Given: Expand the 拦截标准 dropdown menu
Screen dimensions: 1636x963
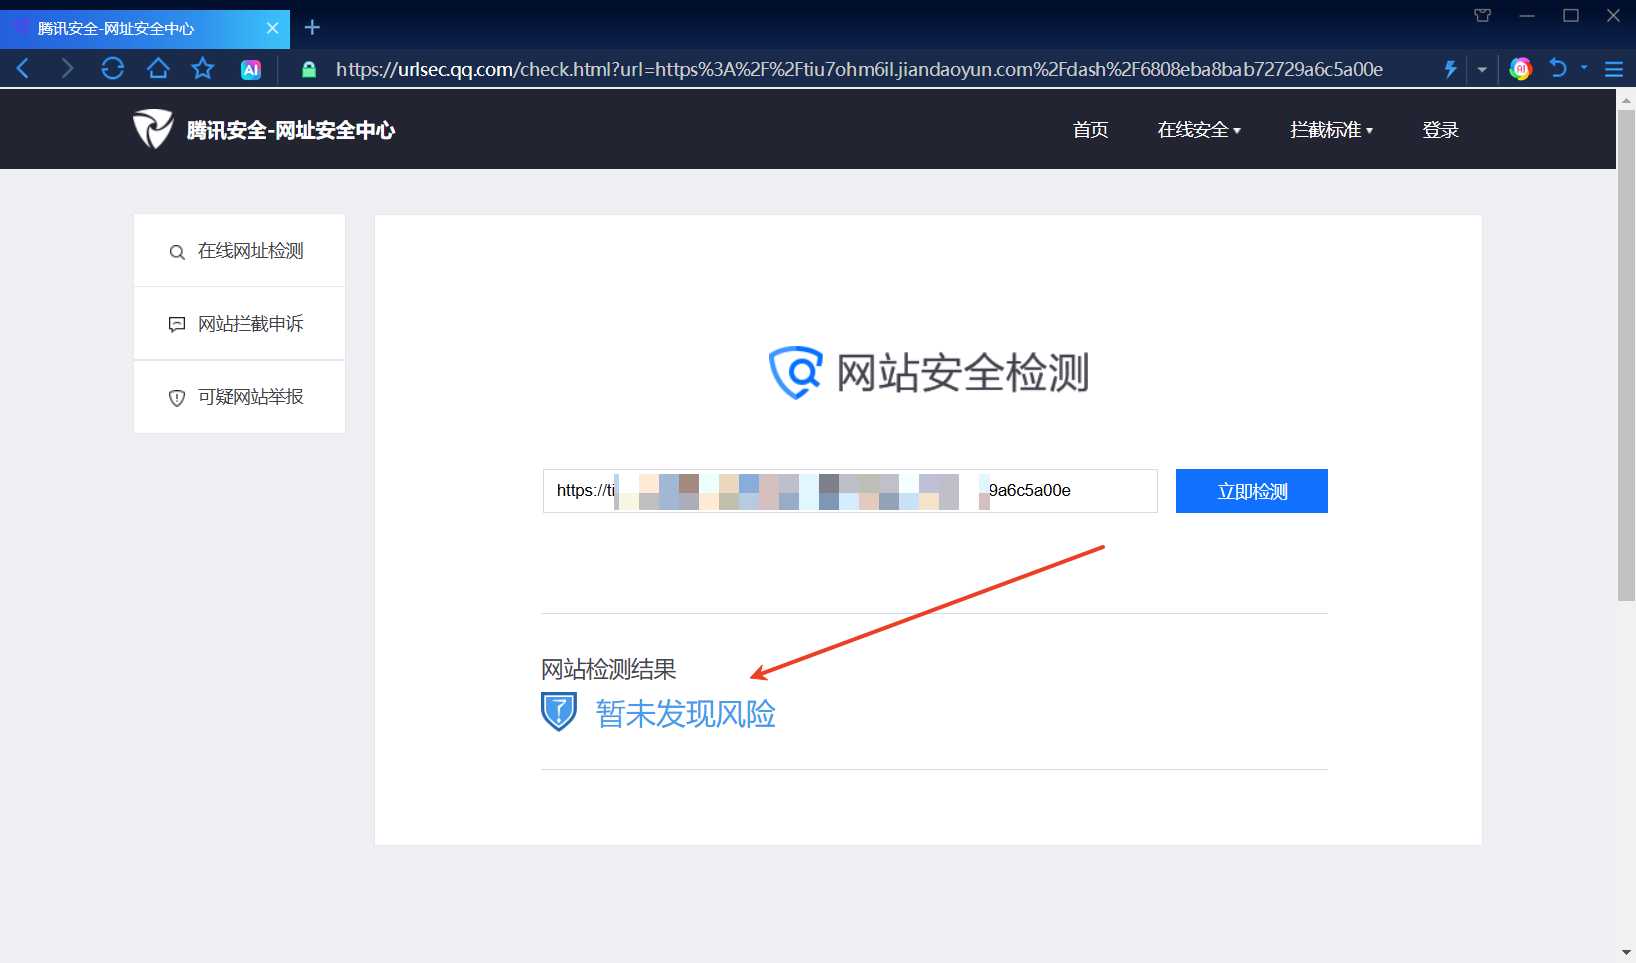Looking at the screenshot, I should pyautogui.click(x=1331, y=130).
